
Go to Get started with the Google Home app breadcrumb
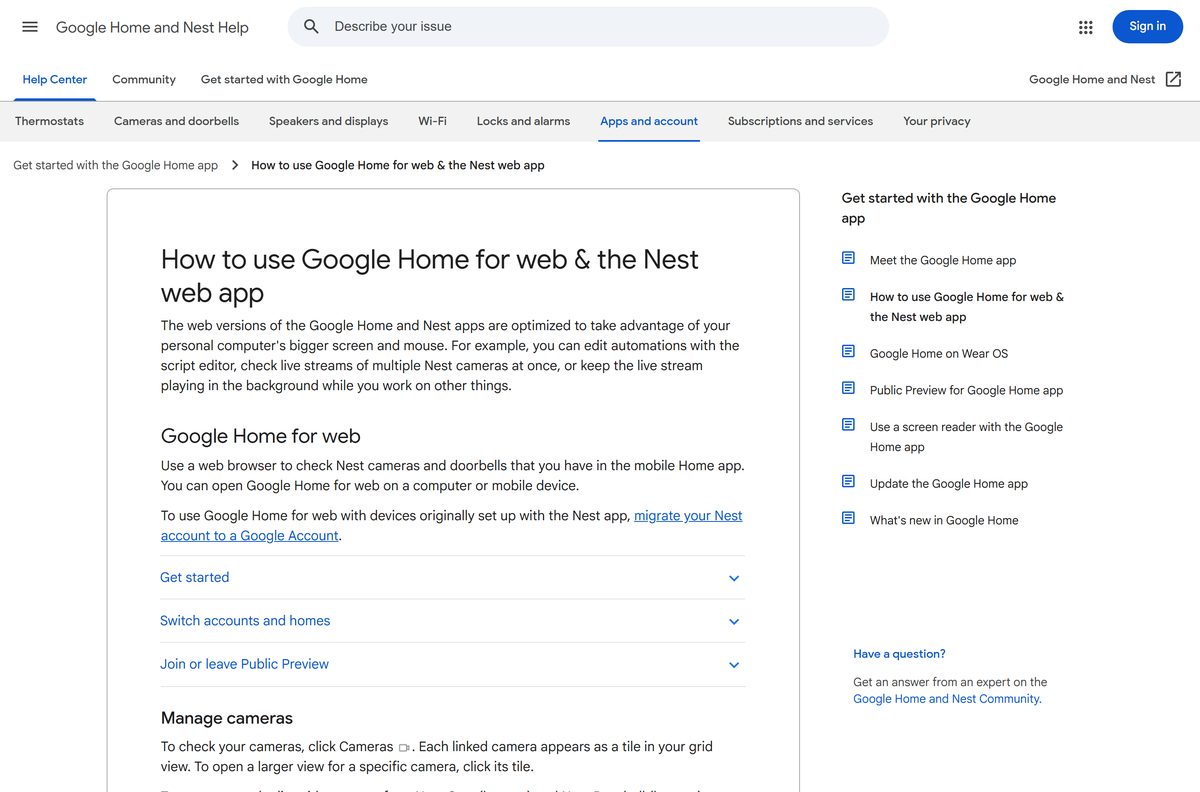click(x=115, y=165)
